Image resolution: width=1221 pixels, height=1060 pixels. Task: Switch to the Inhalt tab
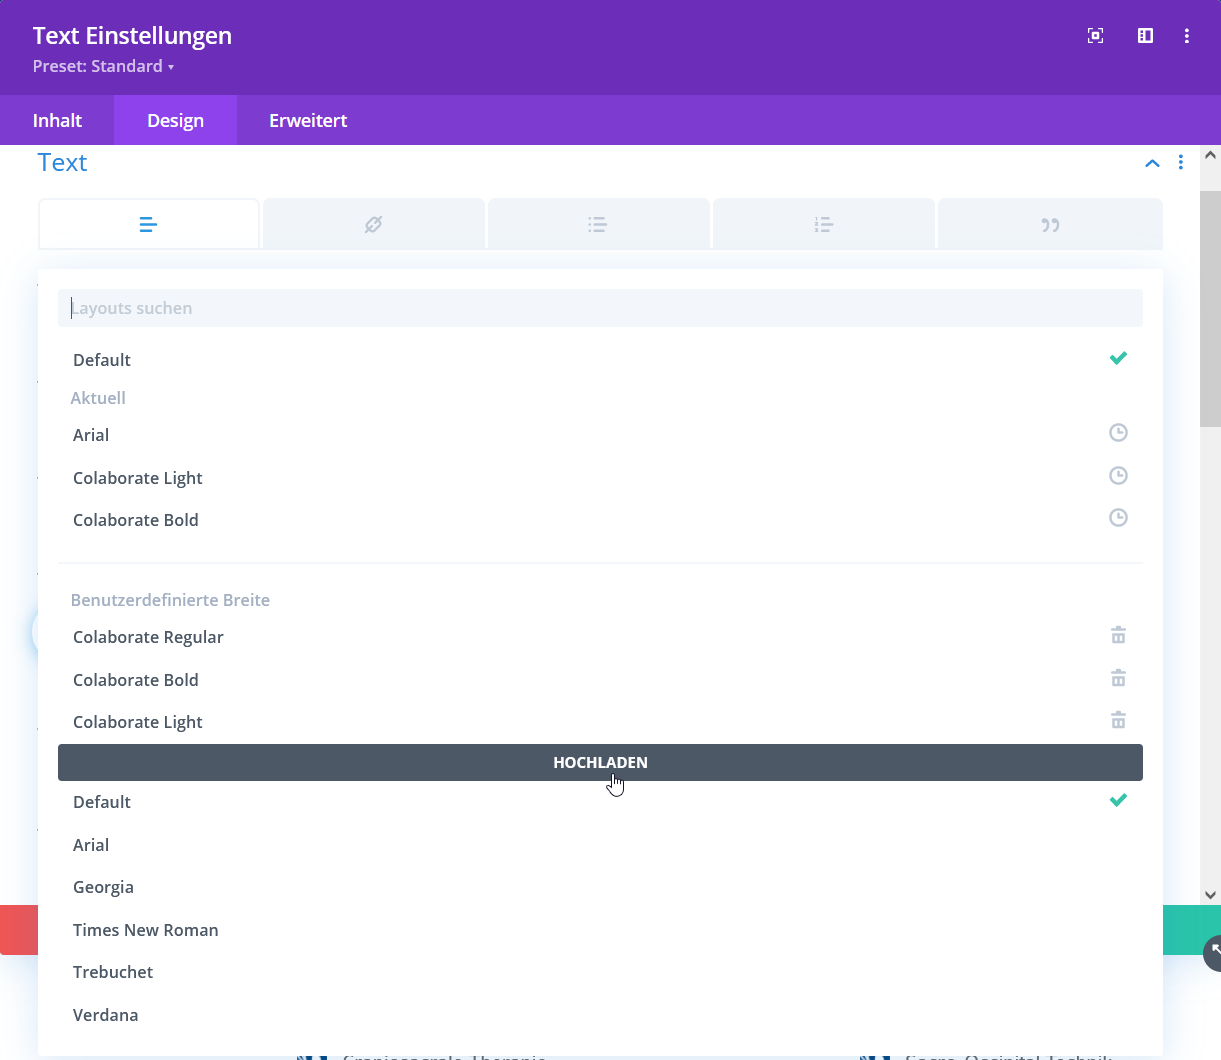57,120
